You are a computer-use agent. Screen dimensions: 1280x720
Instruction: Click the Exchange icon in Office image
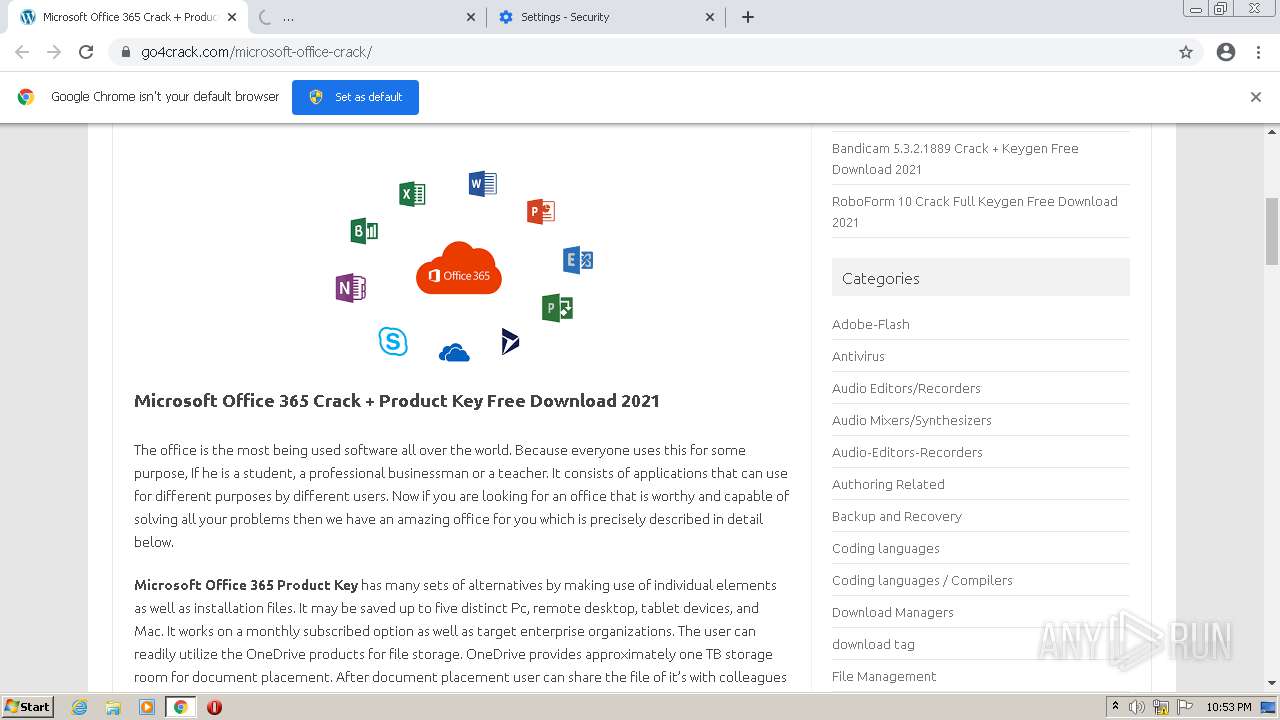point(578,260)
